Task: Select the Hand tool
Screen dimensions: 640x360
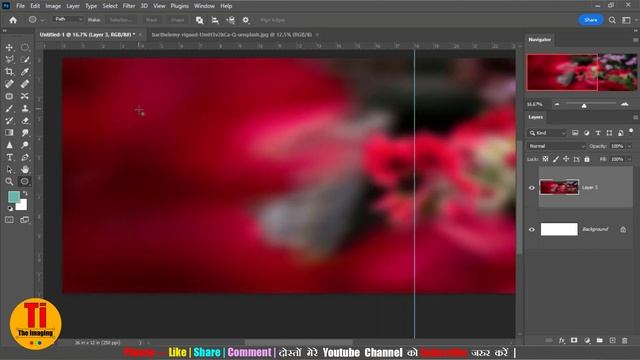Action: pyautogui.click(x=24, y=169)
